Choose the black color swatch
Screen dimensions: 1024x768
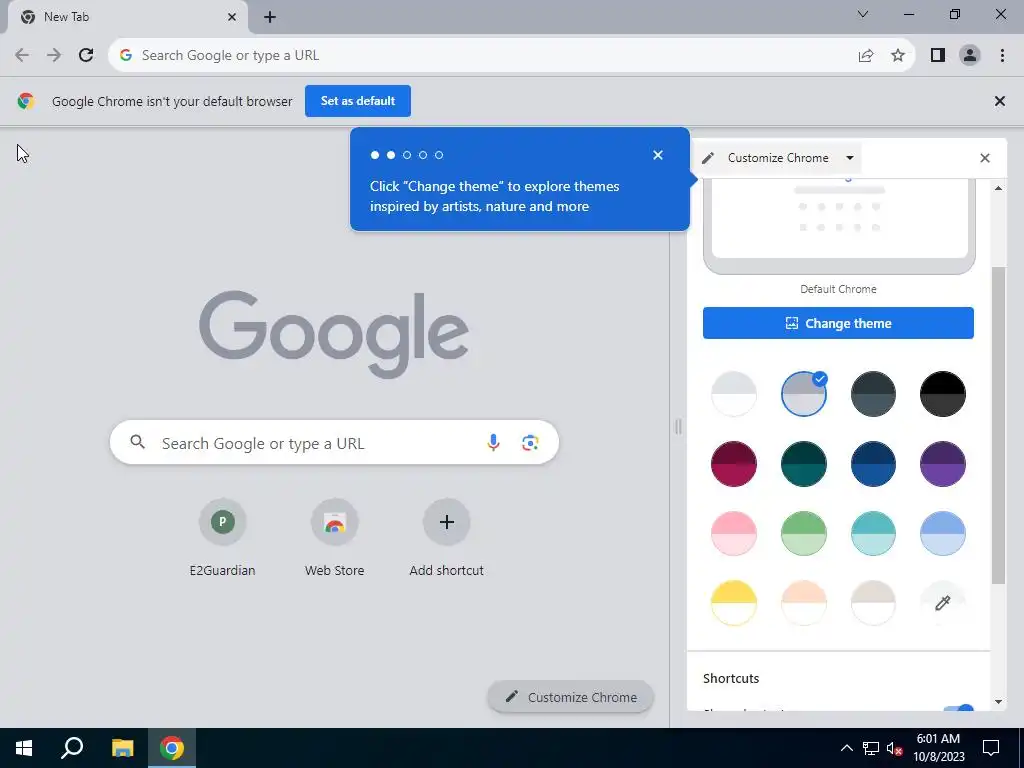942,394
